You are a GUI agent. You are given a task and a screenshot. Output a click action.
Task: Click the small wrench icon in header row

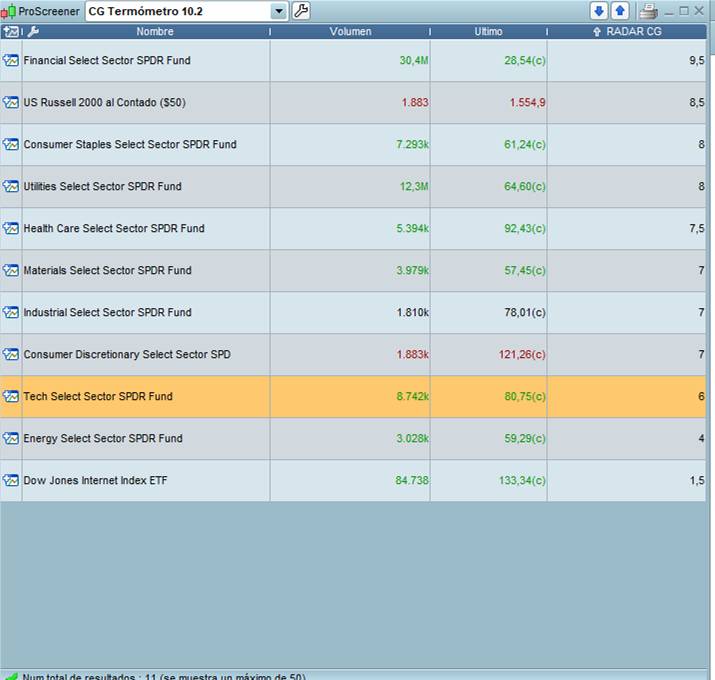(x=33, y=32)
